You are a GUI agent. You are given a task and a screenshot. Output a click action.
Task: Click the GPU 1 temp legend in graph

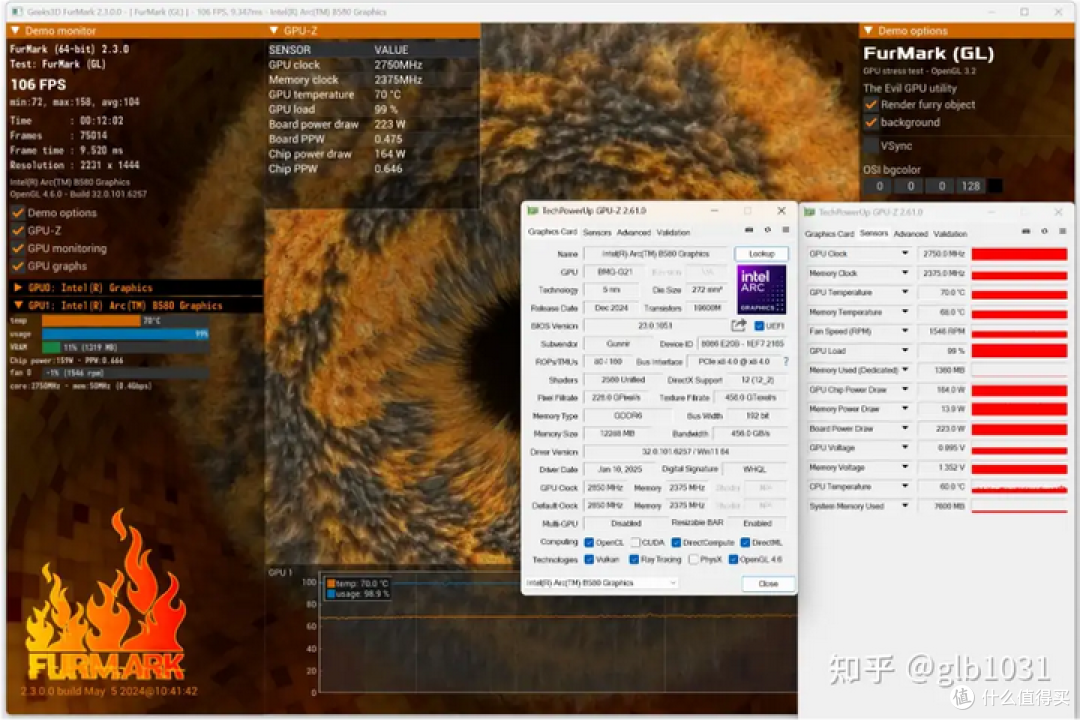pos(359,584)
